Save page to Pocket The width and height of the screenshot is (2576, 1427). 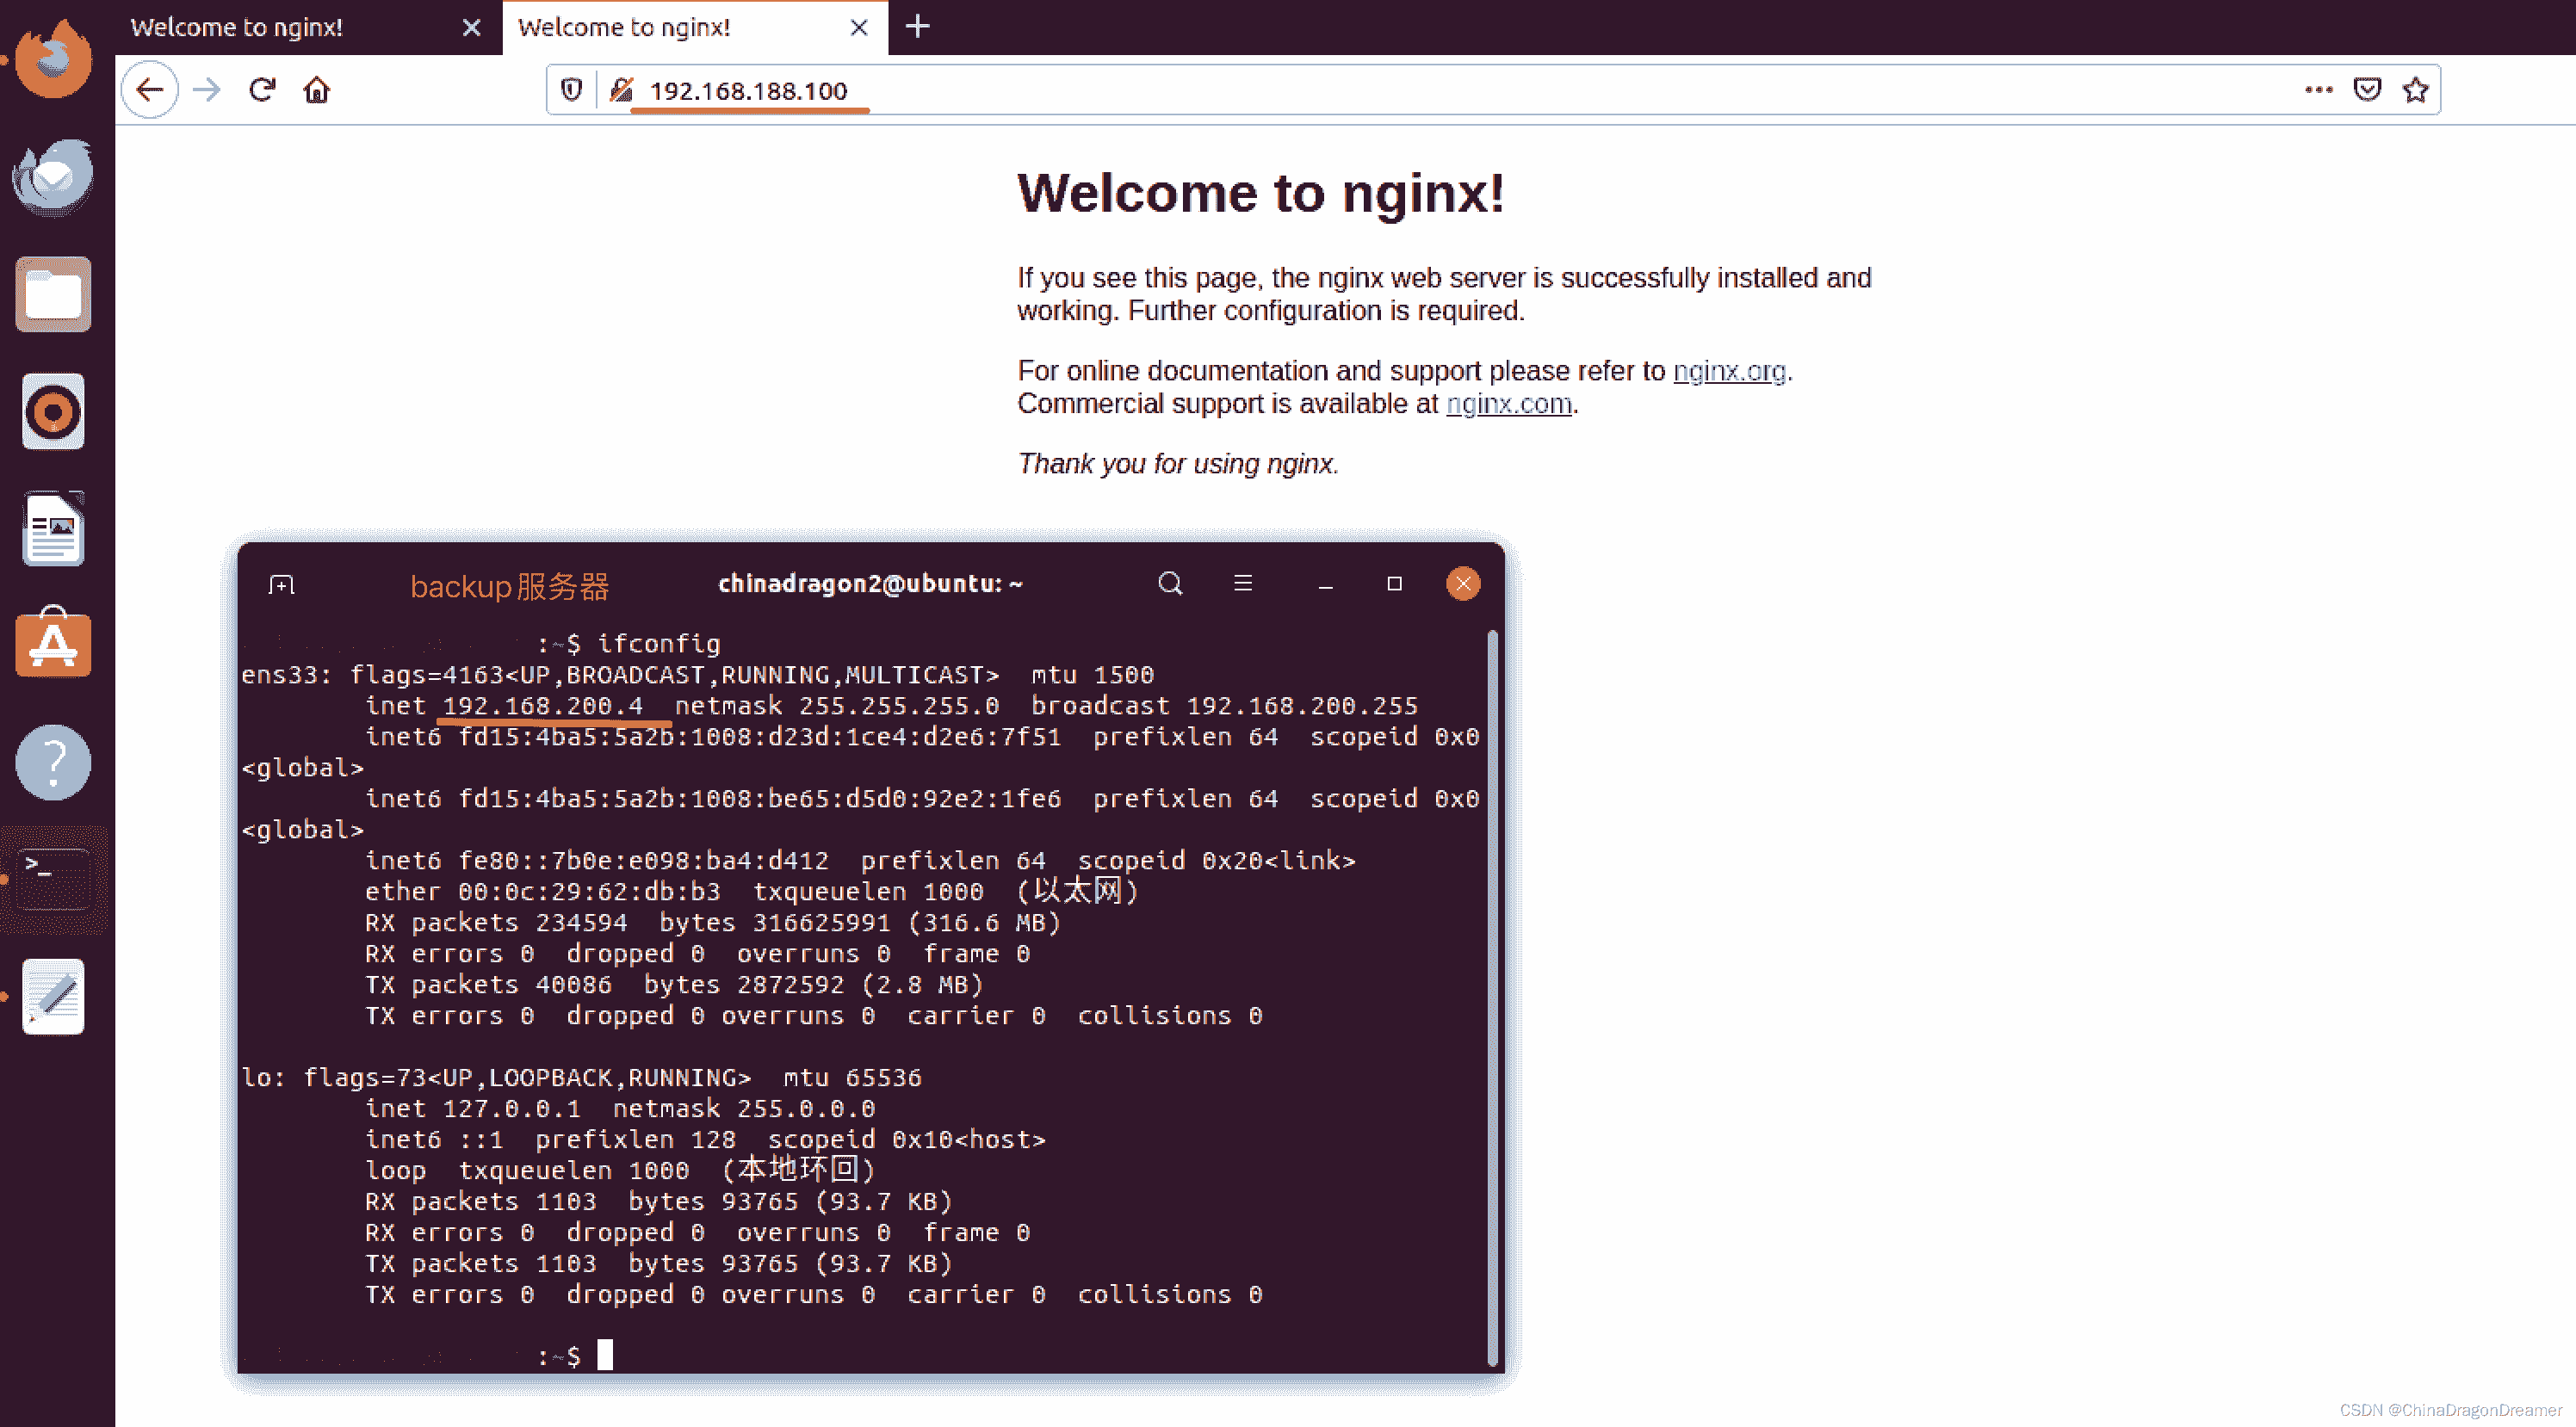tap(2367, 90)
